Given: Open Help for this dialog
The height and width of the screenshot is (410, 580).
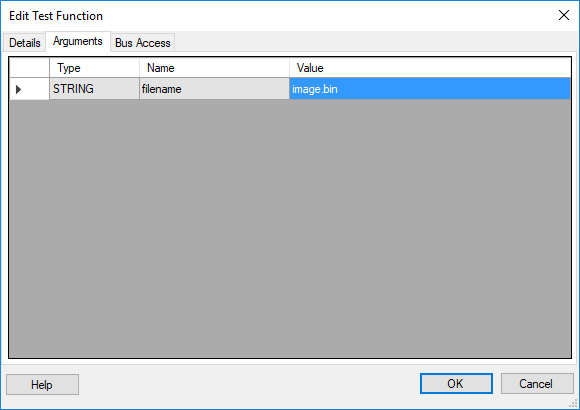Looking at the screenshot, I should (43, 384).
